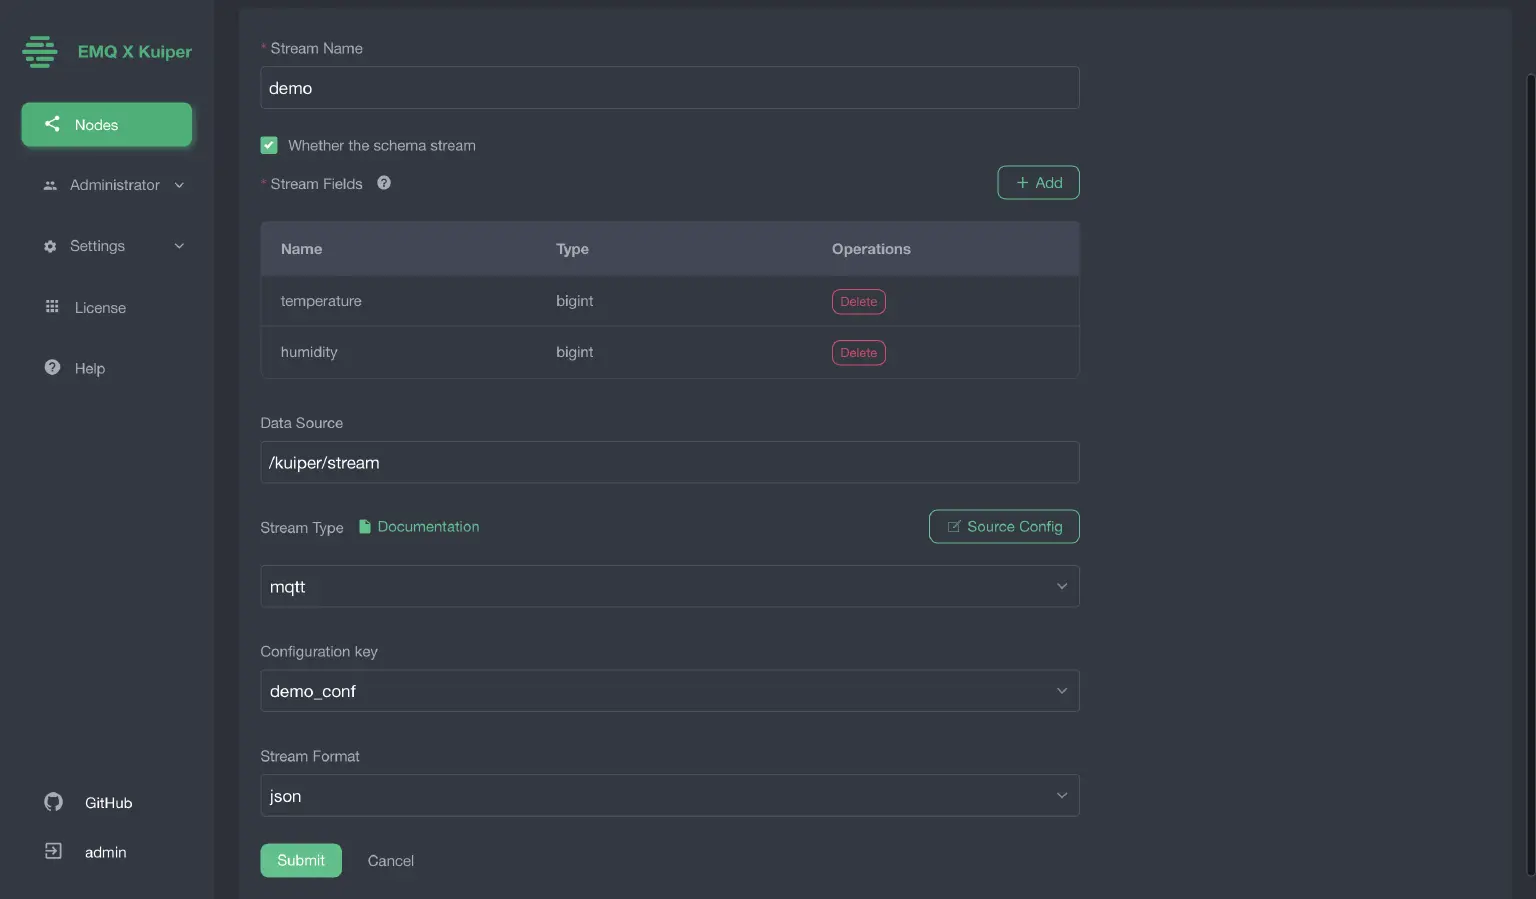The height and width of the screenshot is (899, 1536).
Task: Click the GitHub icon in sidebar
Action: coord(53,802)
